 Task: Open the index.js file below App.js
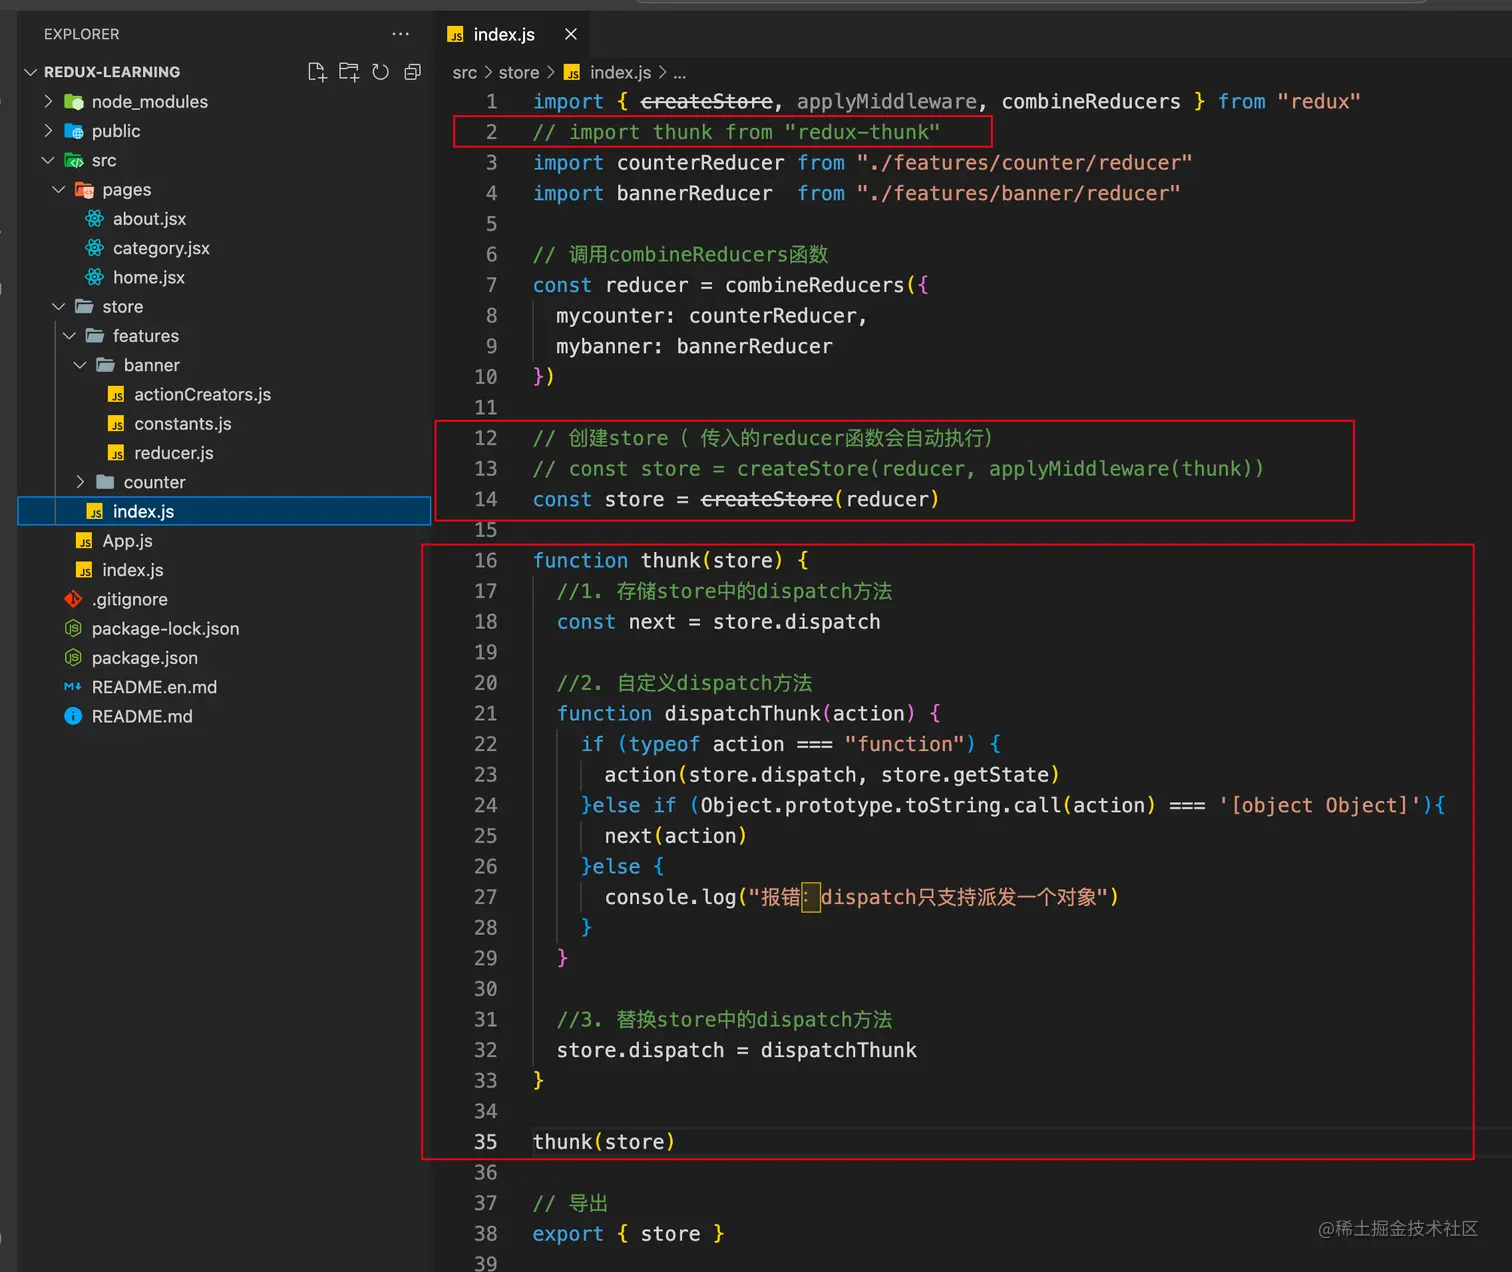click(x=133, y=570)
